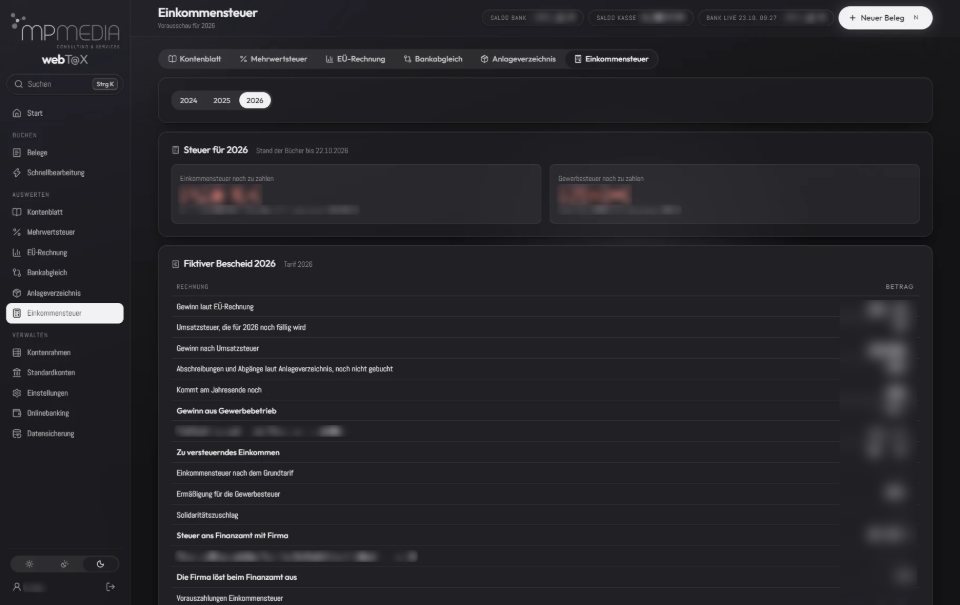Select year 2025
This screenshot has height=605, width=960.
pos(222,100)
